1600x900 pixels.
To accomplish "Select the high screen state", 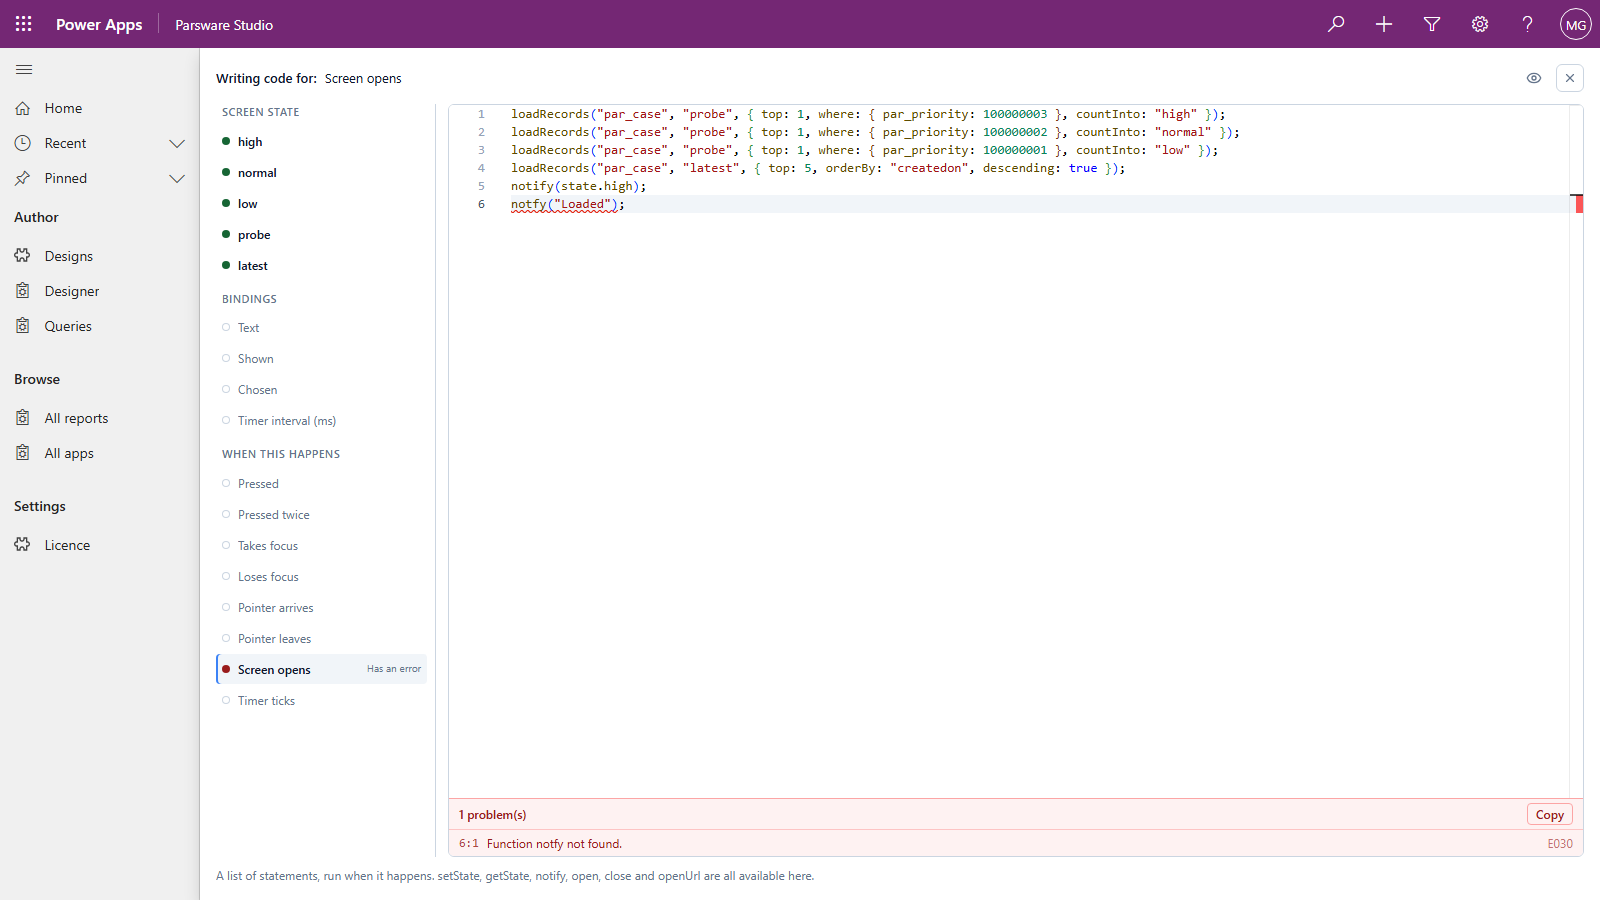I will tap(322, 142).
